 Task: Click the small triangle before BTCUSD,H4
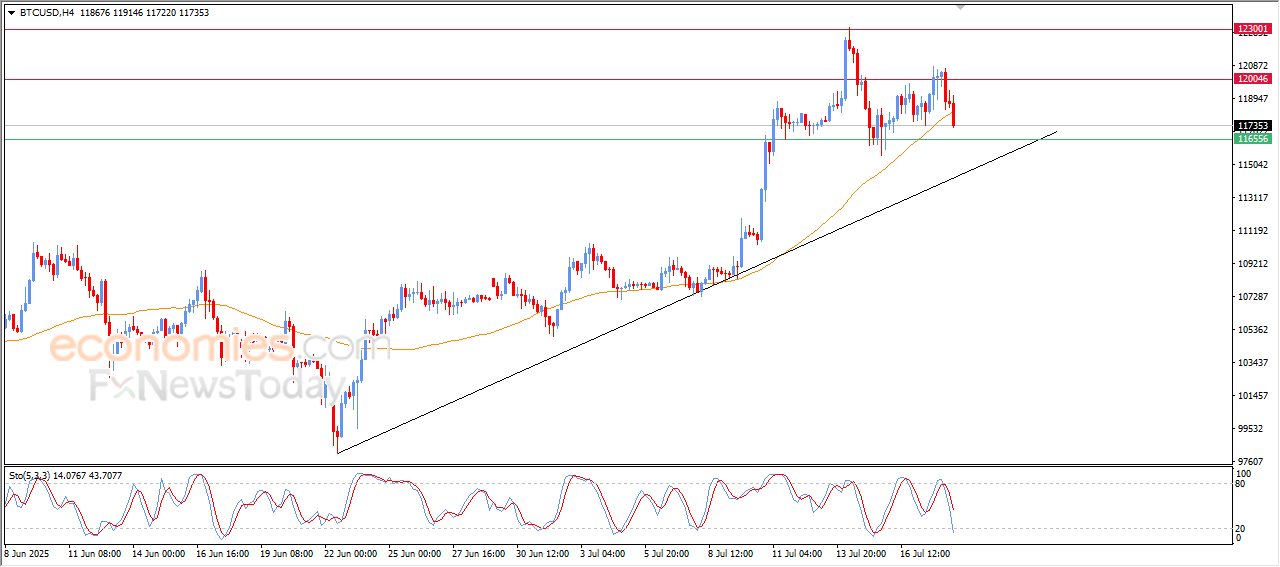11,13
